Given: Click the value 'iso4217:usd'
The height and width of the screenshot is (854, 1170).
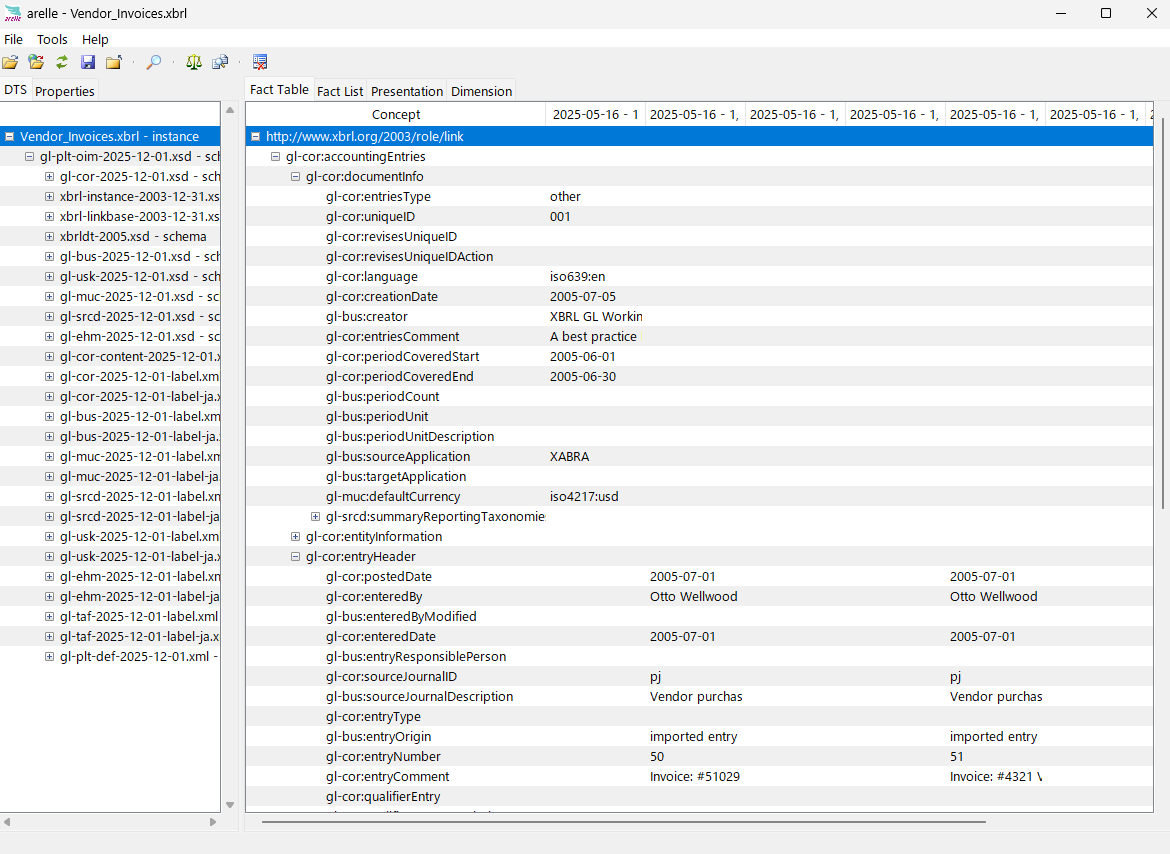Looking at the screenshot, I should click(584, 497).
